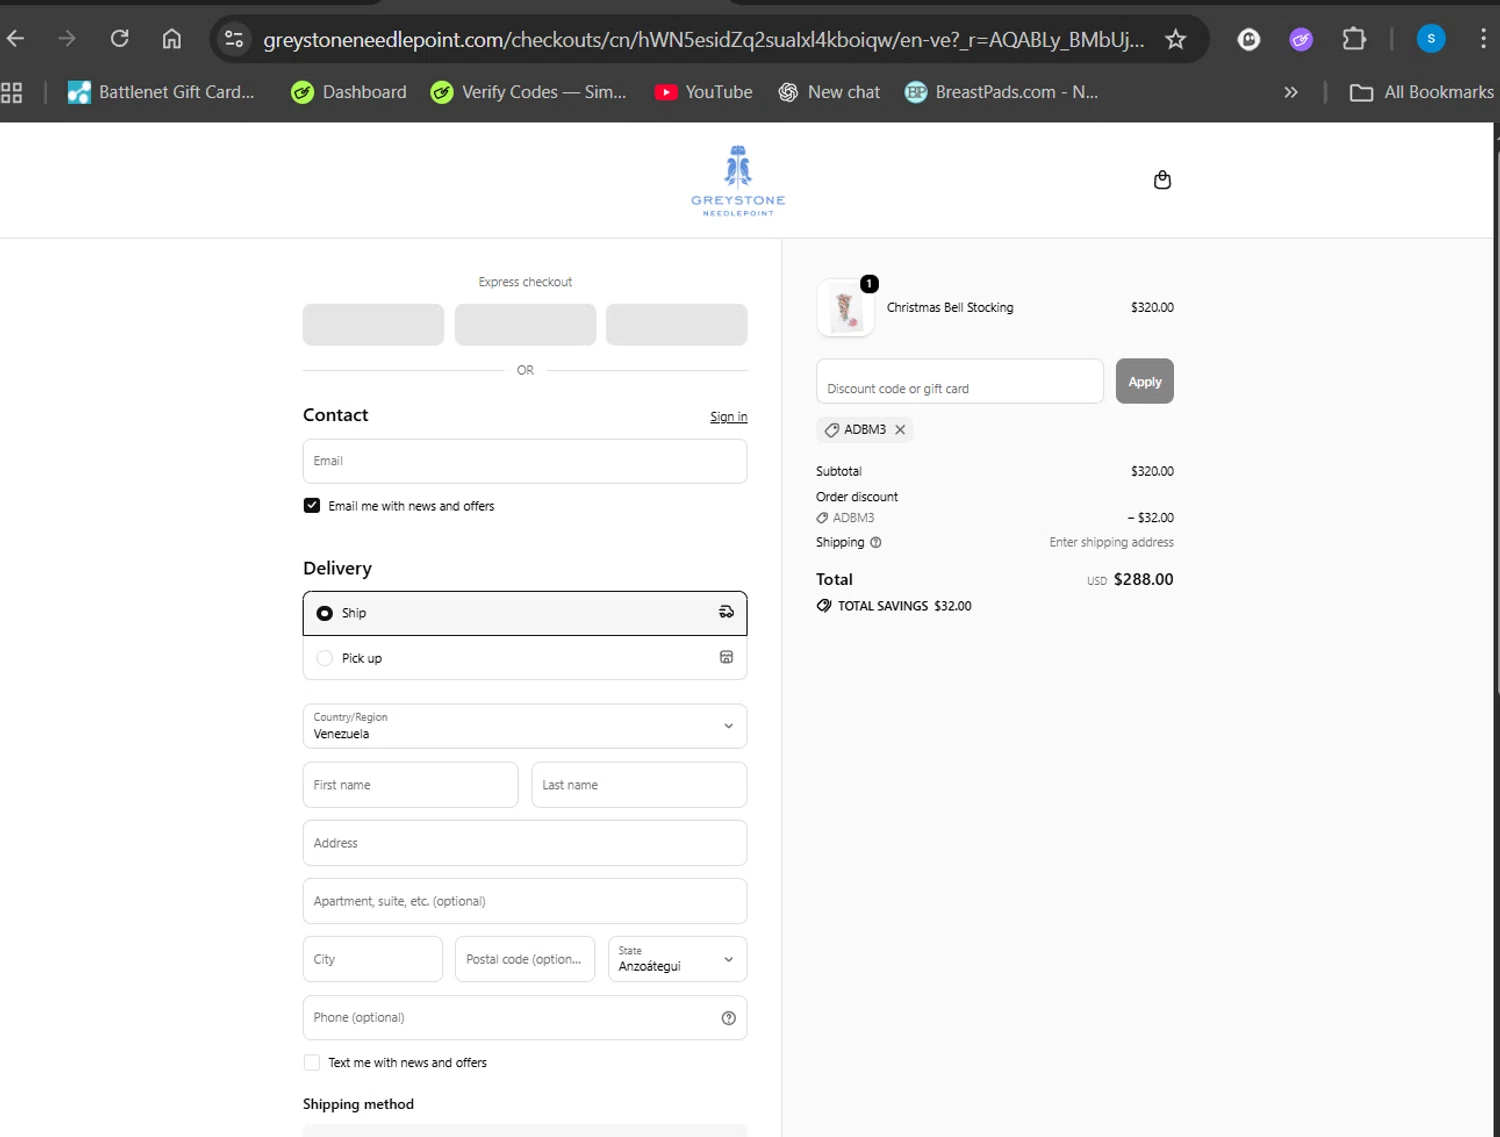Image resolution: width=1500 pixels, height=1137 pixels.
Task: Focus the Discount code or gift card field
Action: (x=960, y=381)
